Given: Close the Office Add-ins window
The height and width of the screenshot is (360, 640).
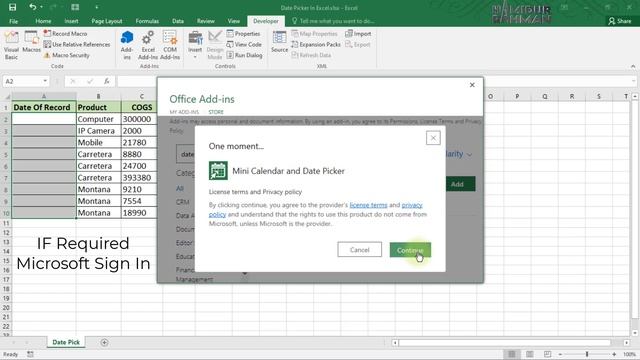Looking at the screenshot, I should [x=472, y=85].
